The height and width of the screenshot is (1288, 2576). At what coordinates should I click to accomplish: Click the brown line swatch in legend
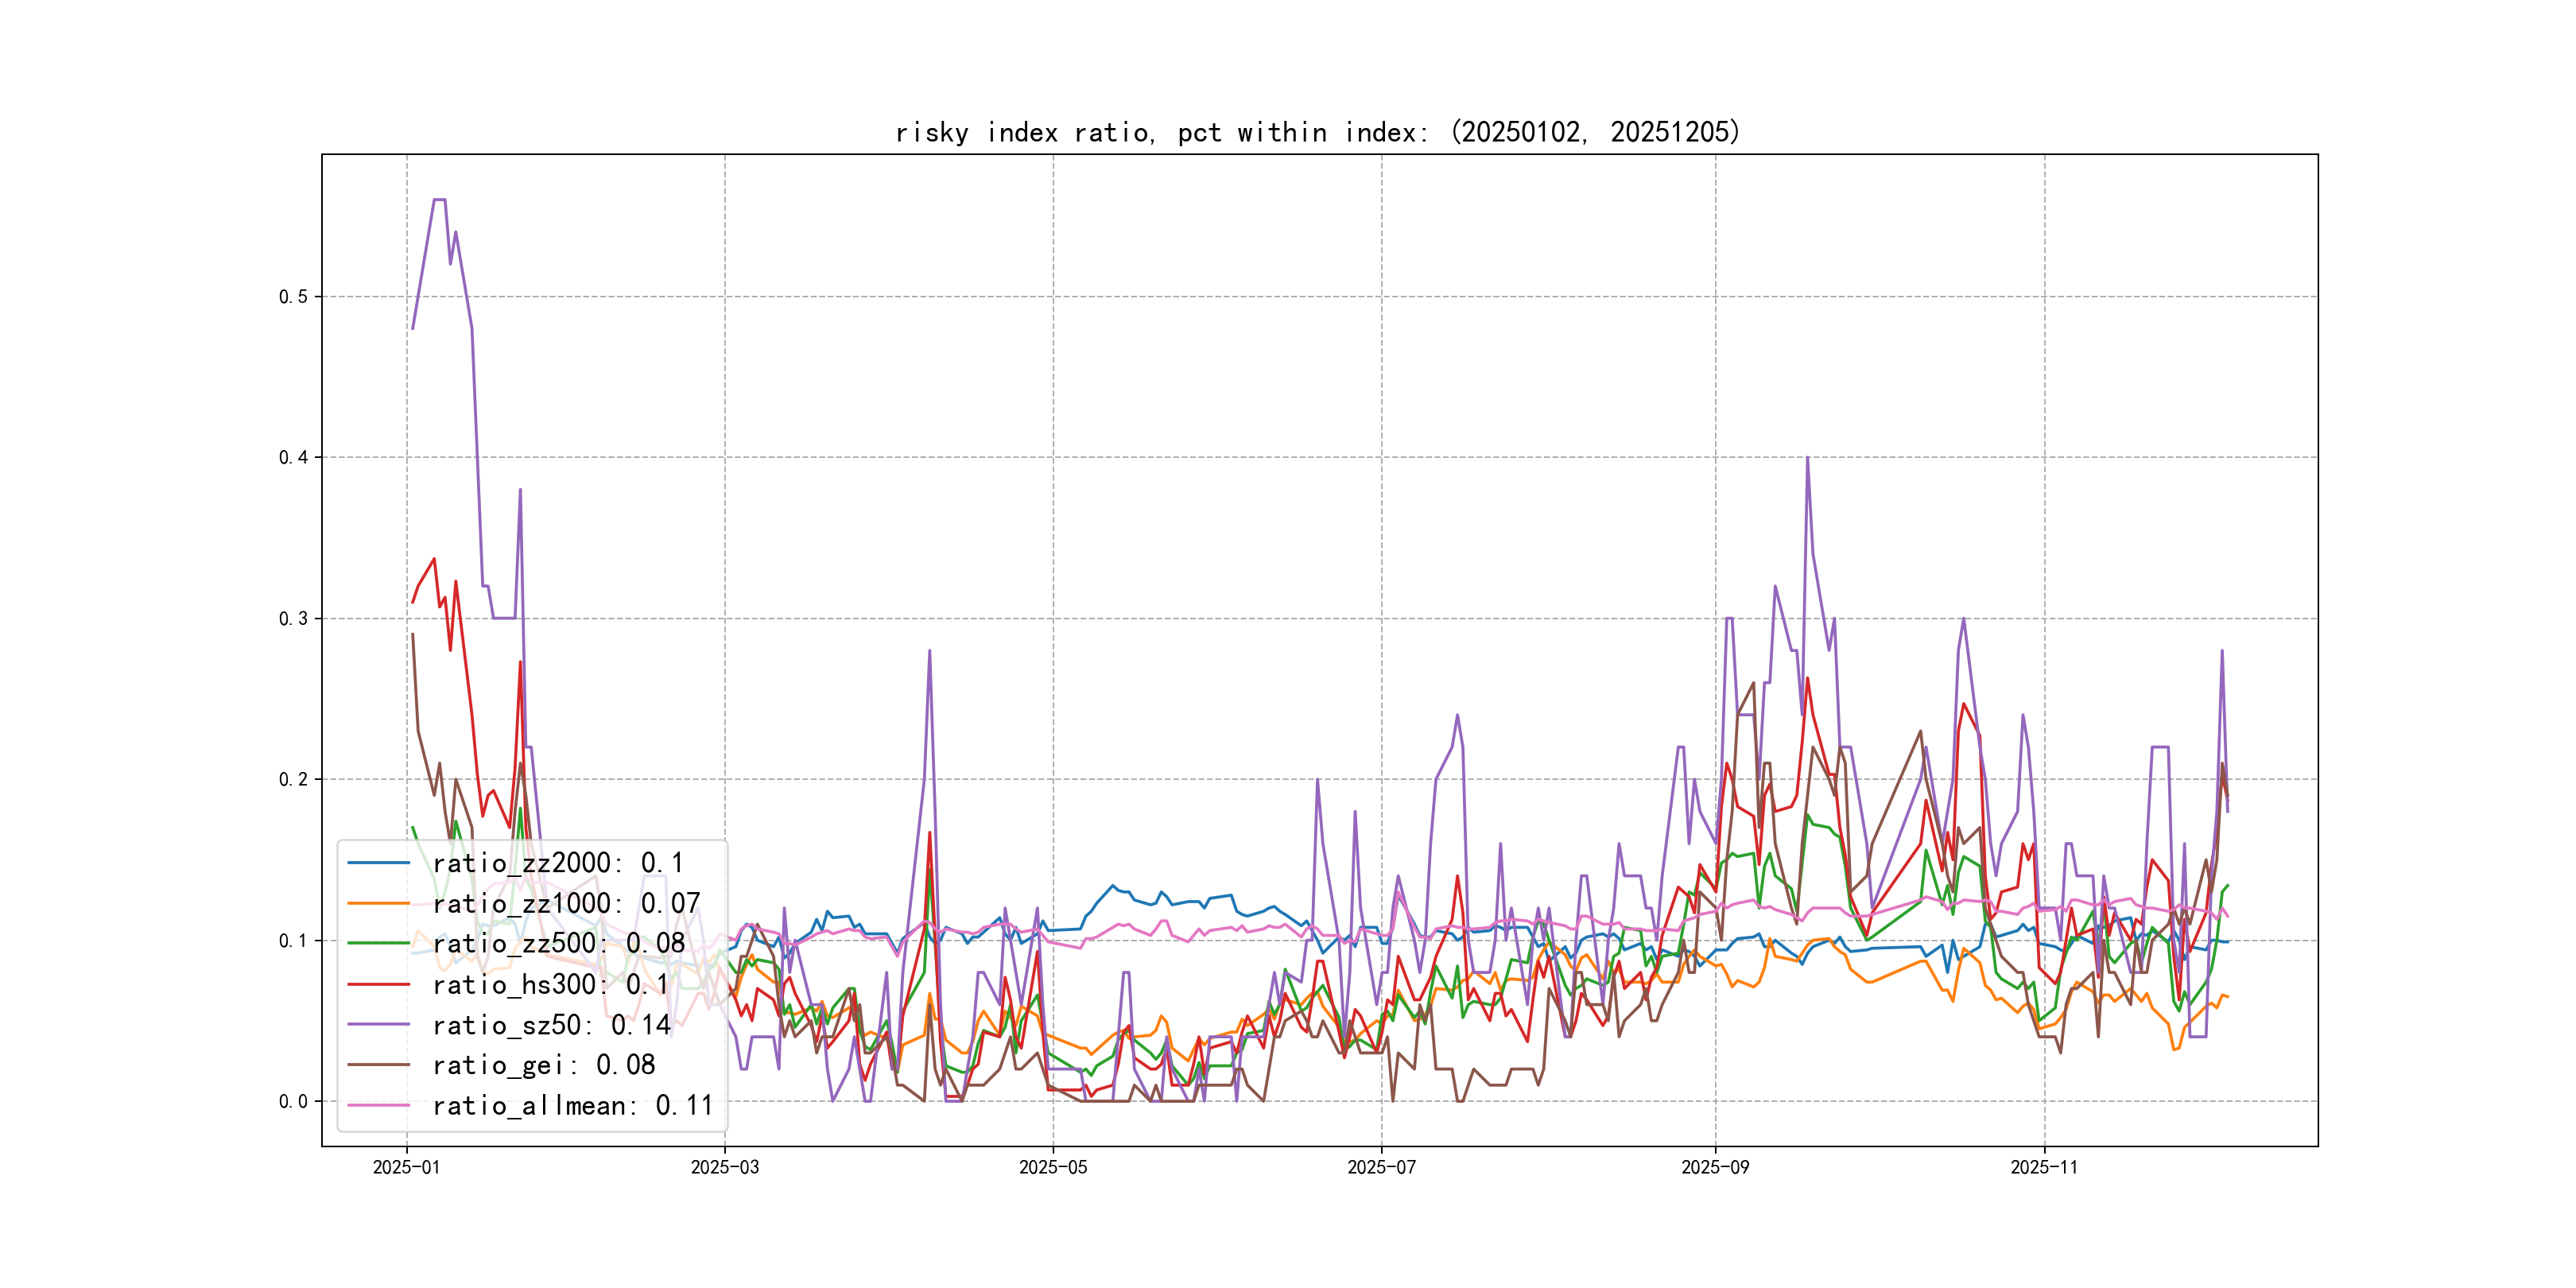click(379, 1065)
